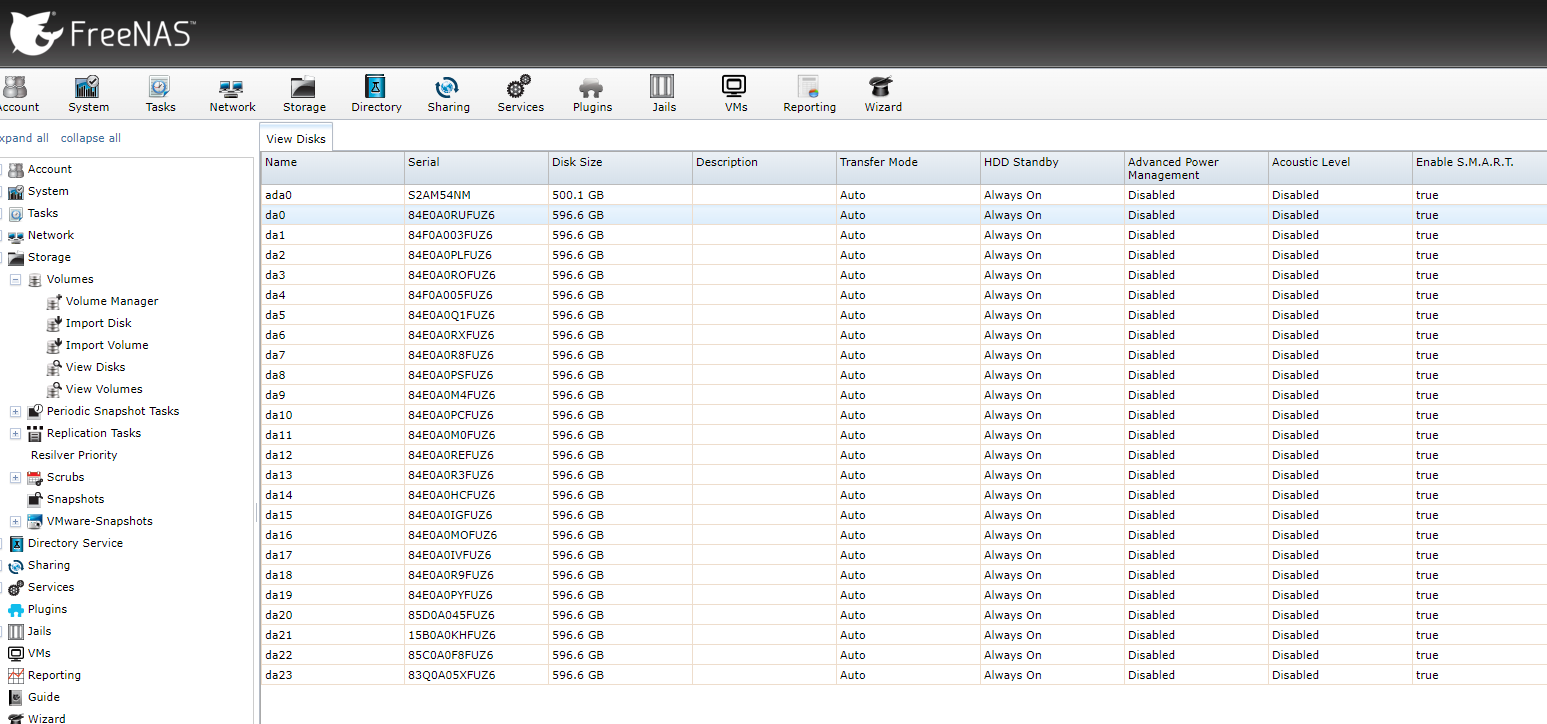Open Wizard in the sidebar tree

[46, 718]
